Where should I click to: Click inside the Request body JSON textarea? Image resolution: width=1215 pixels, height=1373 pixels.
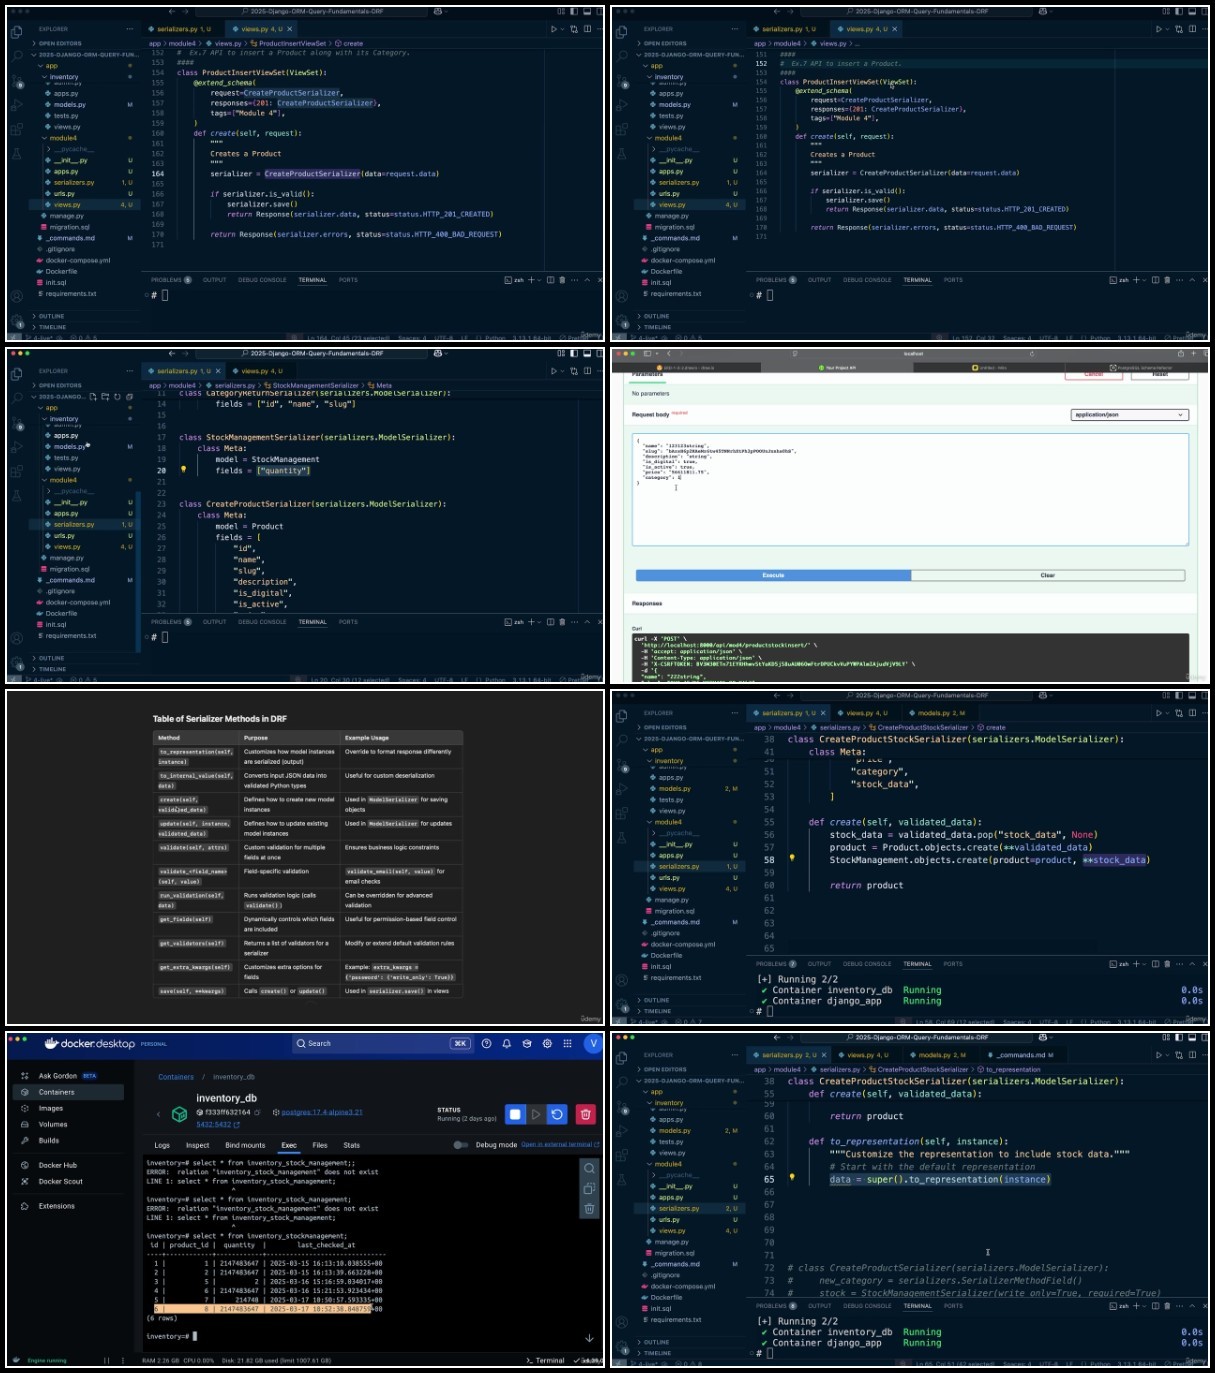pyautogui.click(x=910, y=489)
